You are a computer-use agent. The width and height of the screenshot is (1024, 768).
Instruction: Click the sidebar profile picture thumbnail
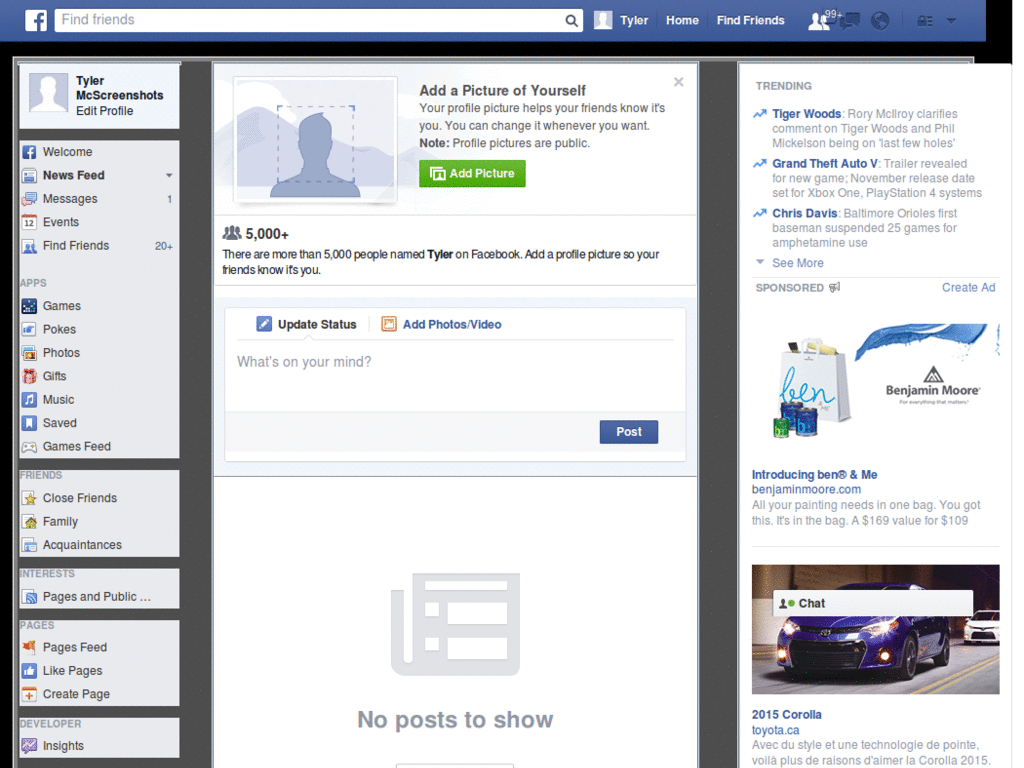(x=48, y=93)
